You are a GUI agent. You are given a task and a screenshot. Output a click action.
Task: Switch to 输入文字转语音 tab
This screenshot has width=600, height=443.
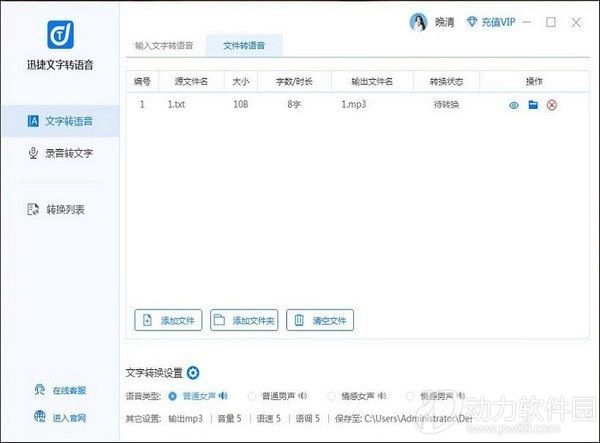165,45
